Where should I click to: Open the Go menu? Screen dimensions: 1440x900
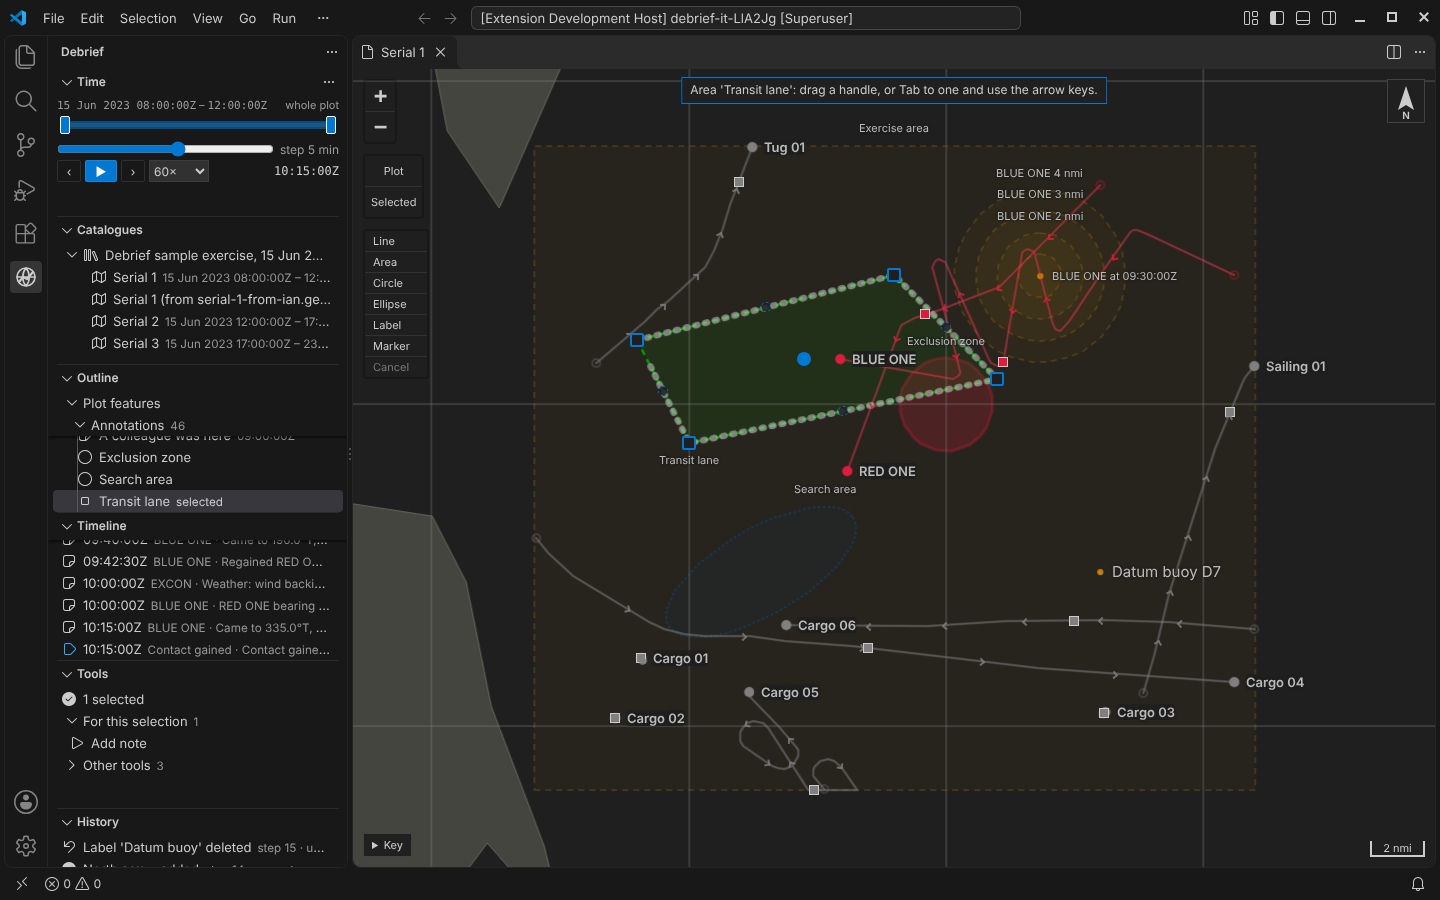point(248,18)
